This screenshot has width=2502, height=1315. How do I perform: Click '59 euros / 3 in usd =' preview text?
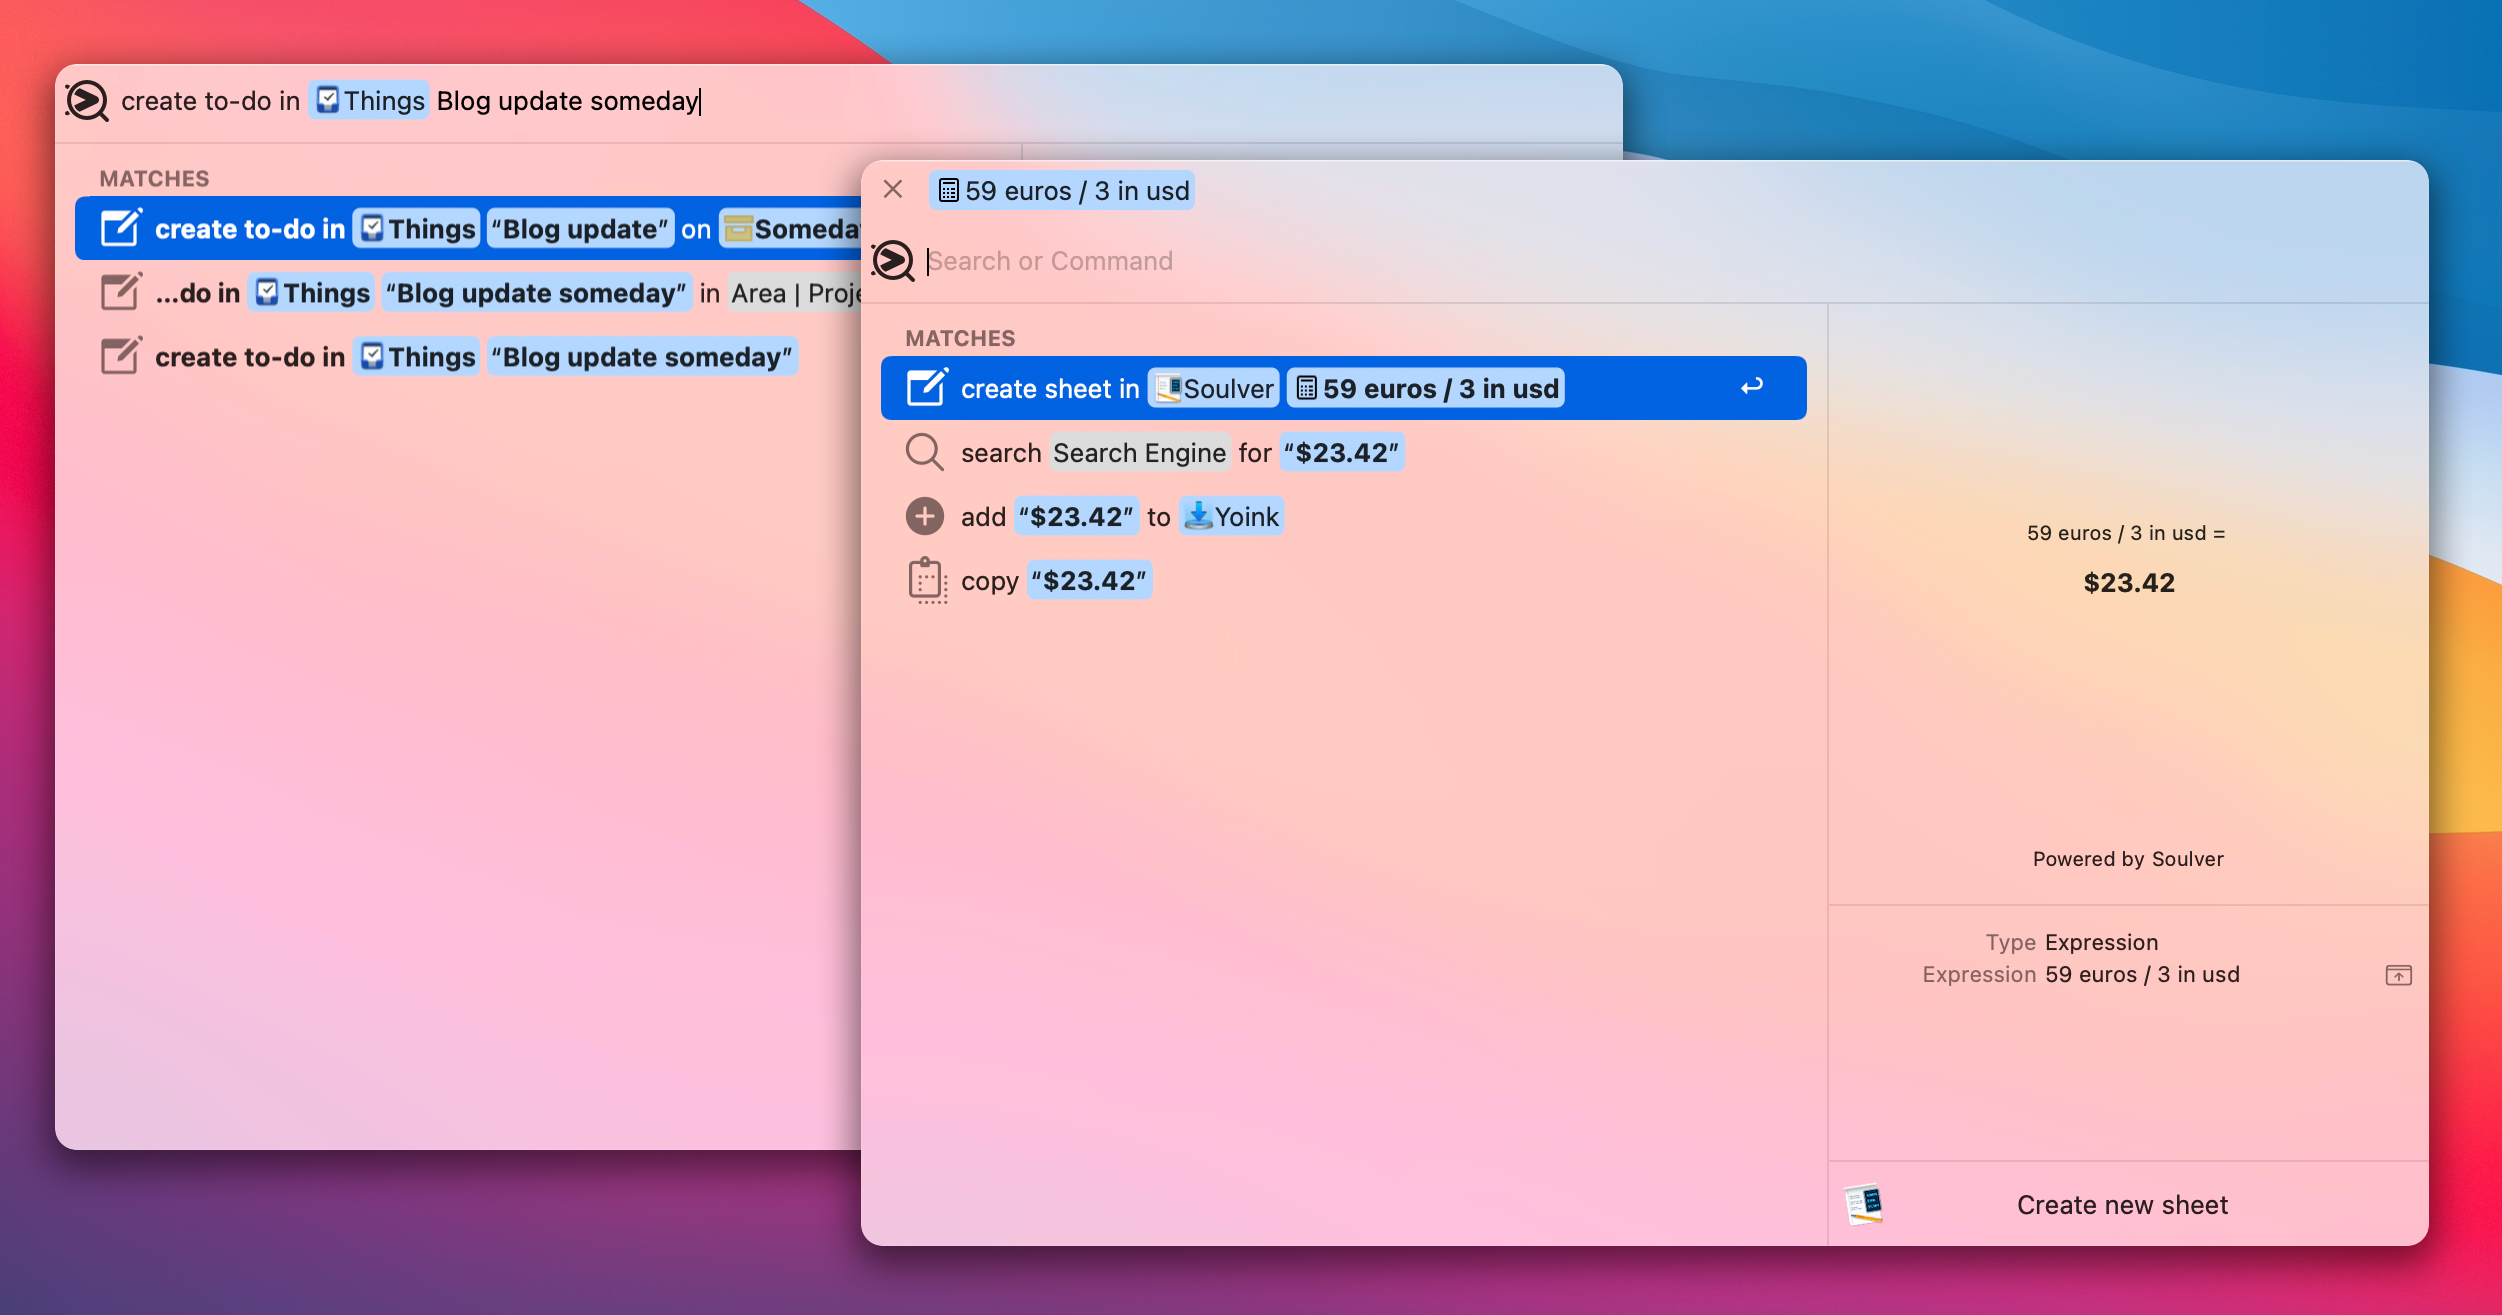[2126, 533]
